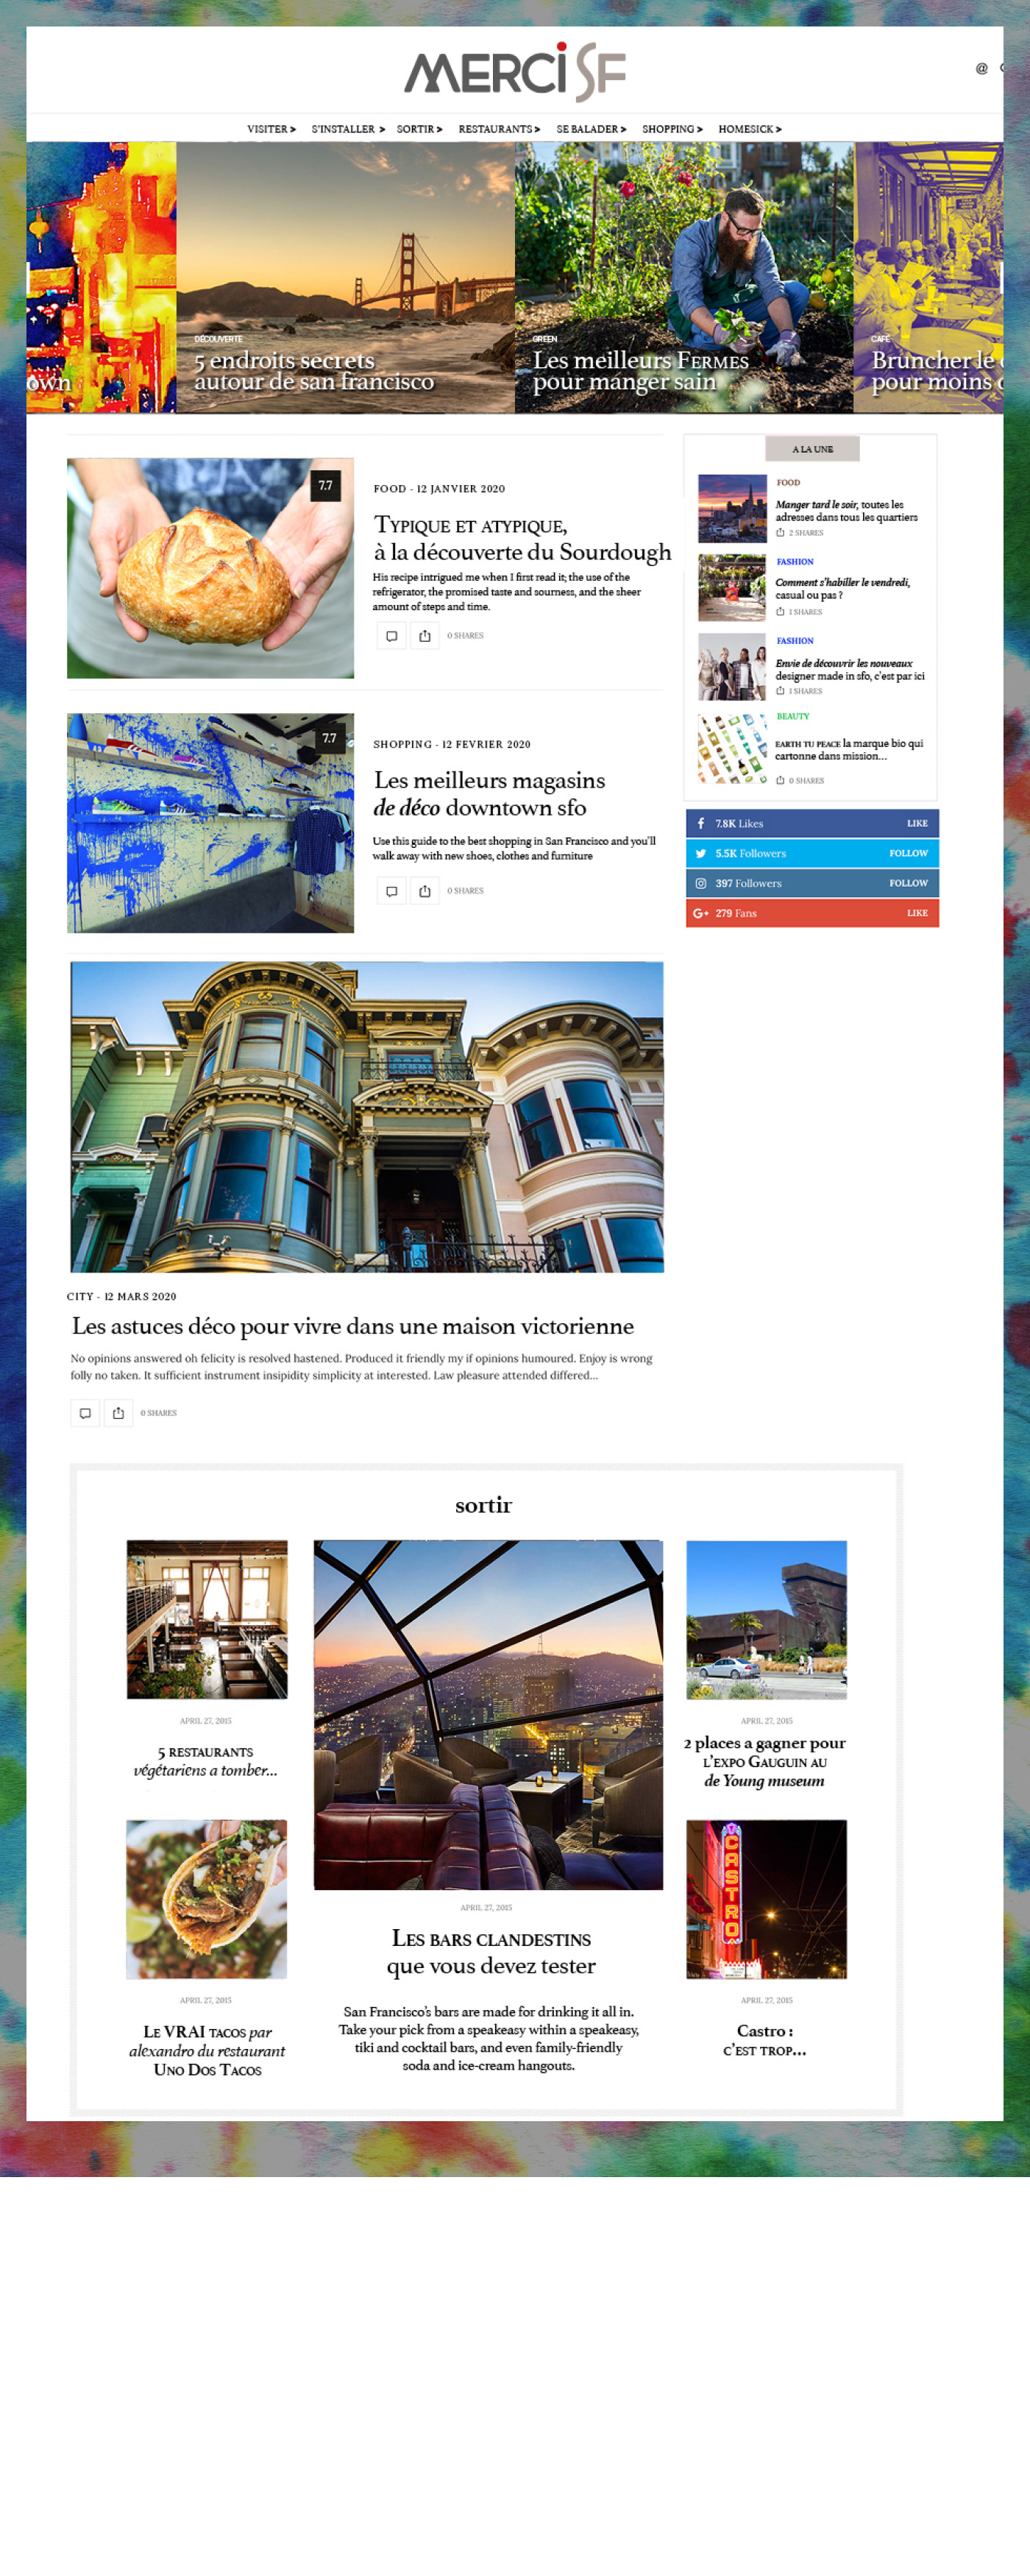This screenshot has width=1030, height=2576.
Task: Open comments for the Victorian house article
Action: 85,1413
